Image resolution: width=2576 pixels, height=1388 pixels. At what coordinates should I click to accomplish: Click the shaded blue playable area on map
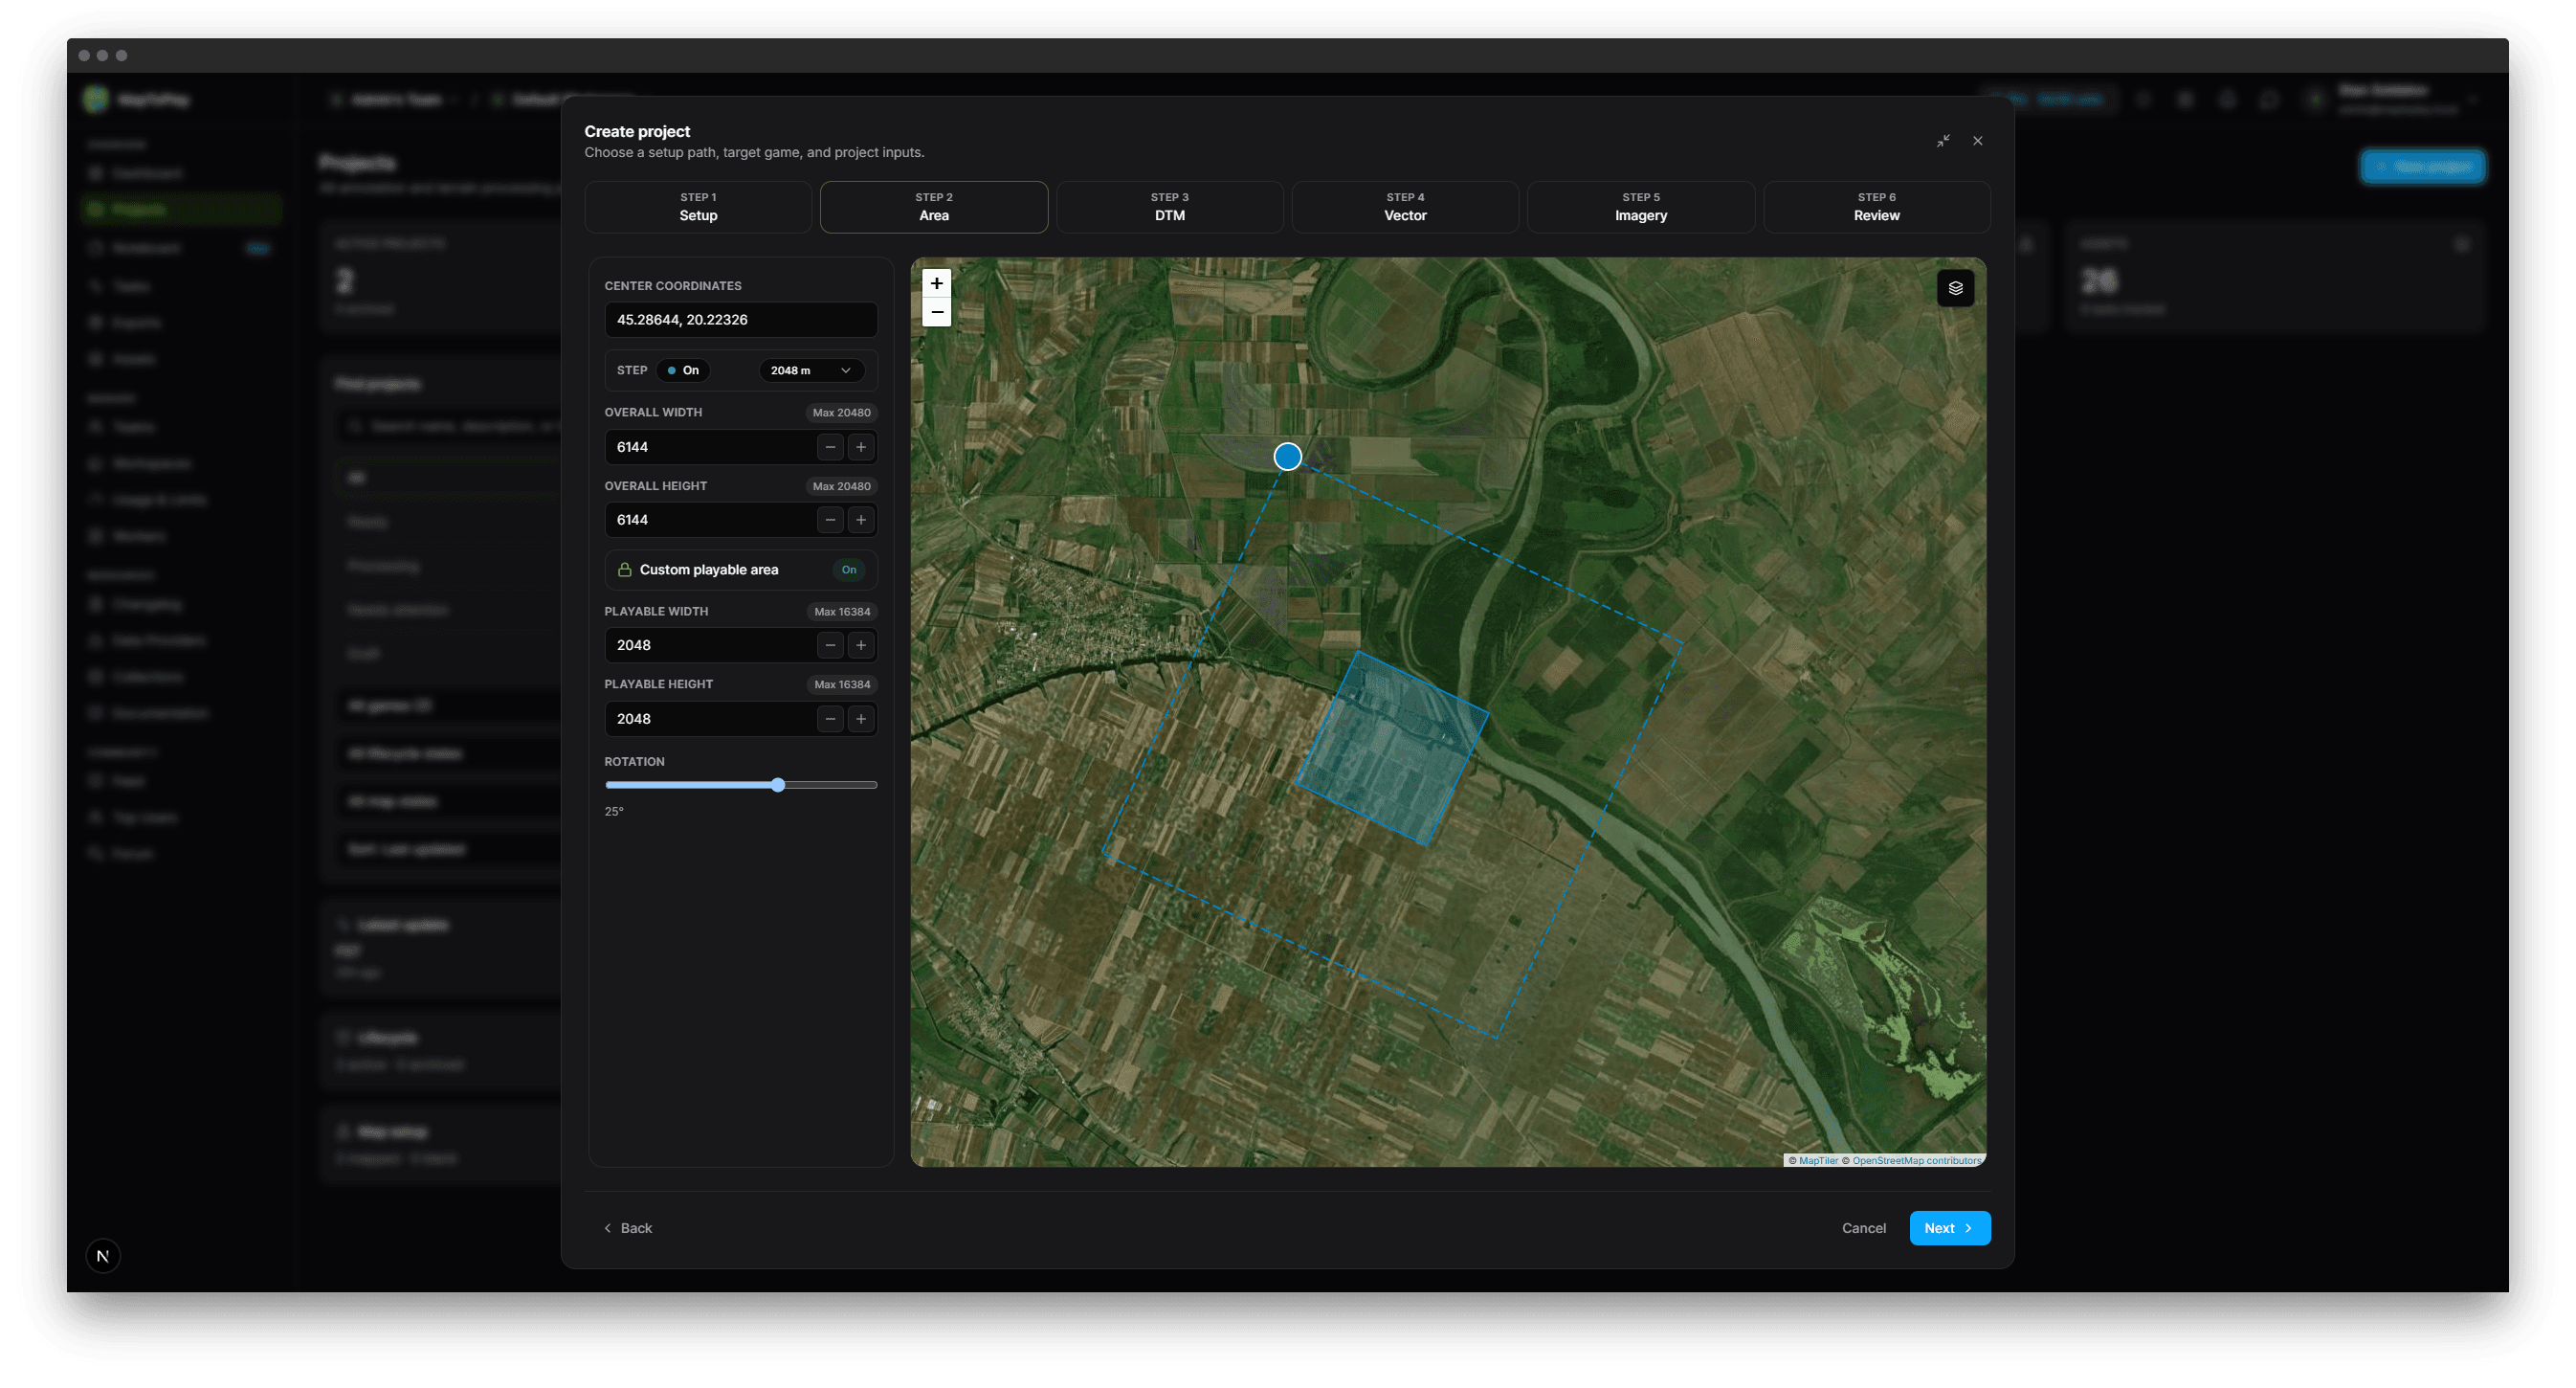tap(1392, 748)
